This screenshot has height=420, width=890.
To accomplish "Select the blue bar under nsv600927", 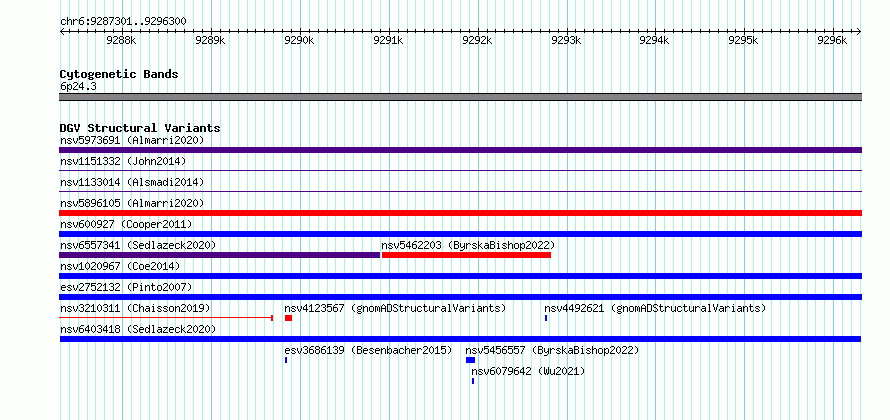I will 460,234.
